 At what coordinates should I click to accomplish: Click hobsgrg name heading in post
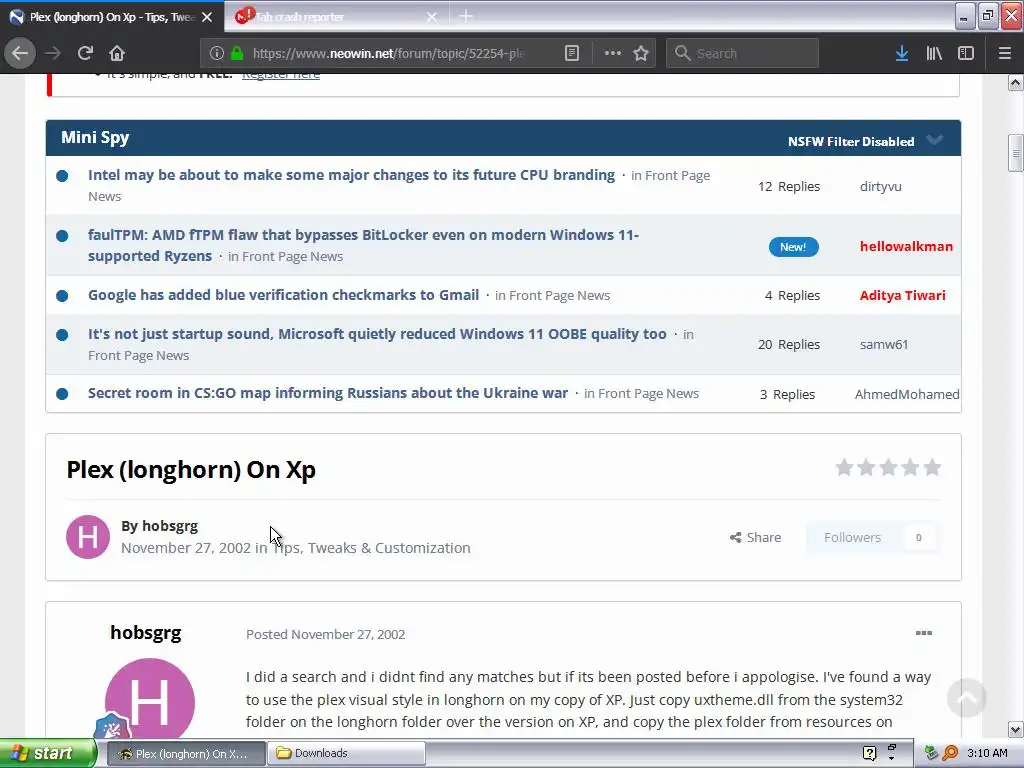(146, 633)
